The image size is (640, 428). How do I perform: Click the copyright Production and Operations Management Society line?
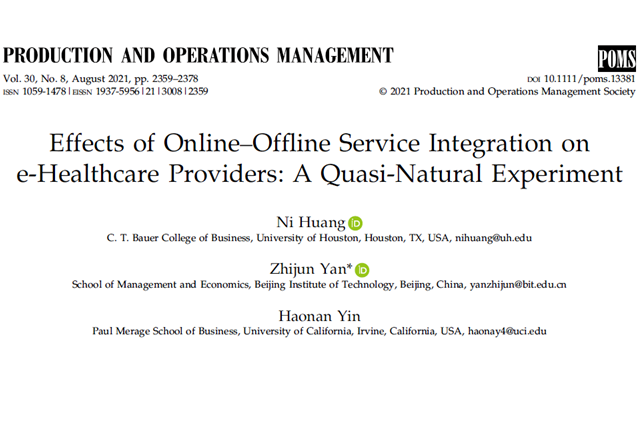[506, 91]
